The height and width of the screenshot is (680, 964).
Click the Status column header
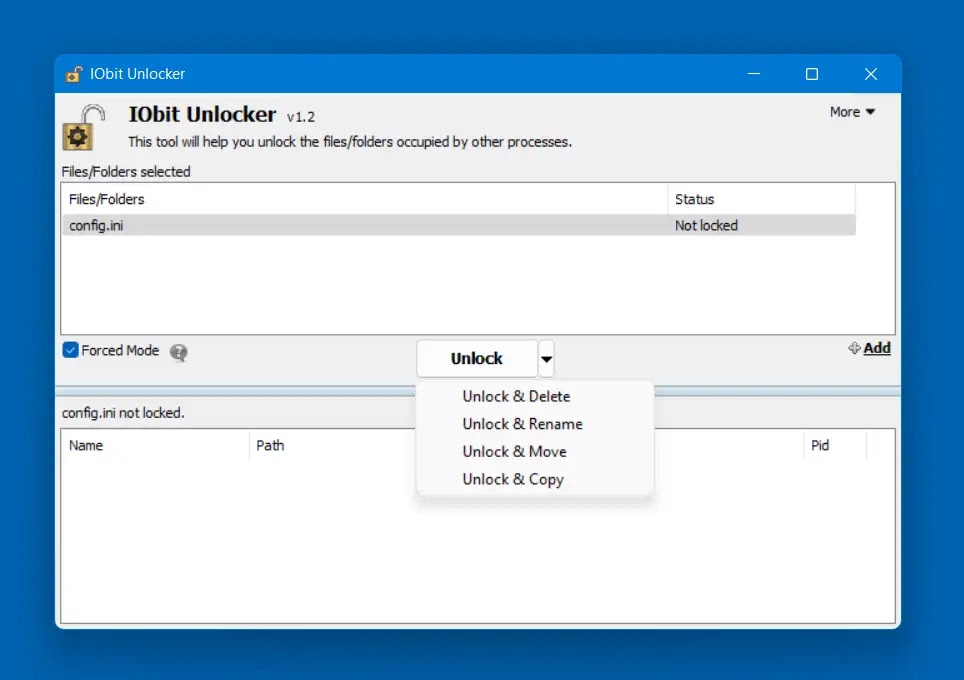coord(761,199)
